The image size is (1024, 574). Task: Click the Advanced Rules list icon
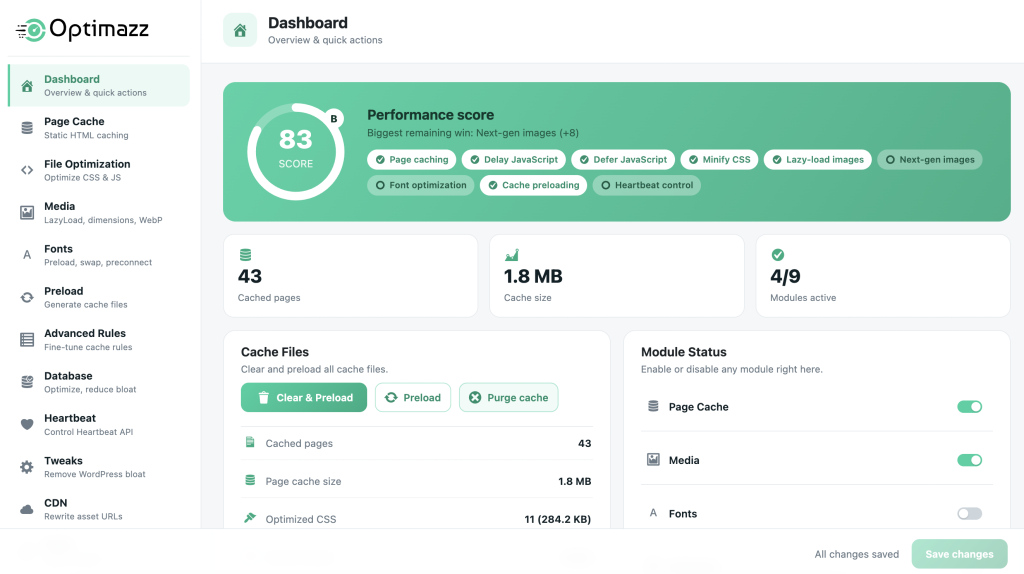[27, 340]
